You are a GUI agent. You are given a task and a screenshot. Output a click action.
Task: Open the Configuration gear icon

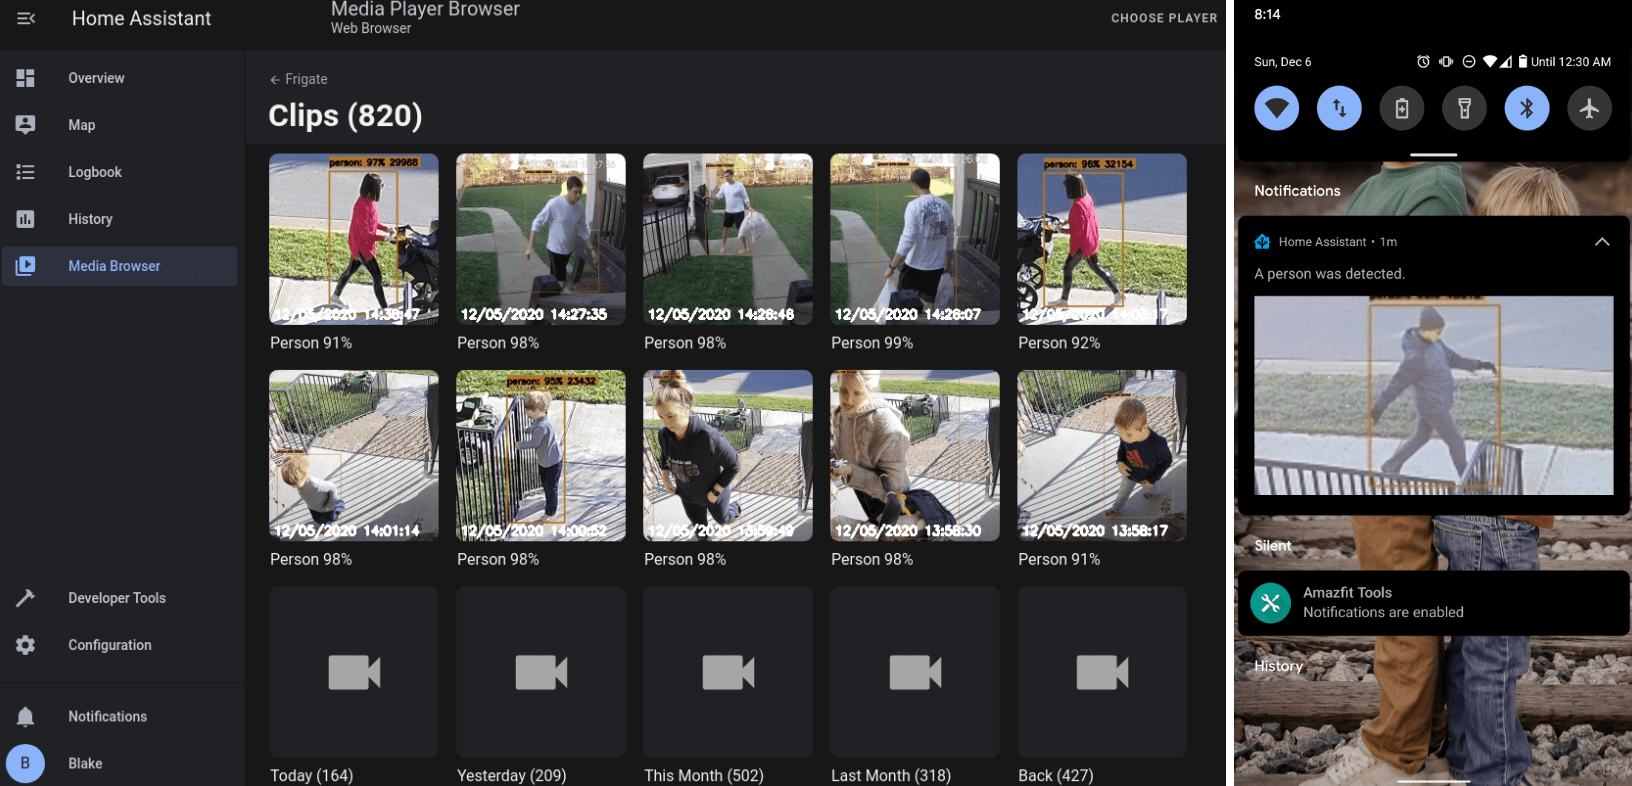tap(26, 645)
